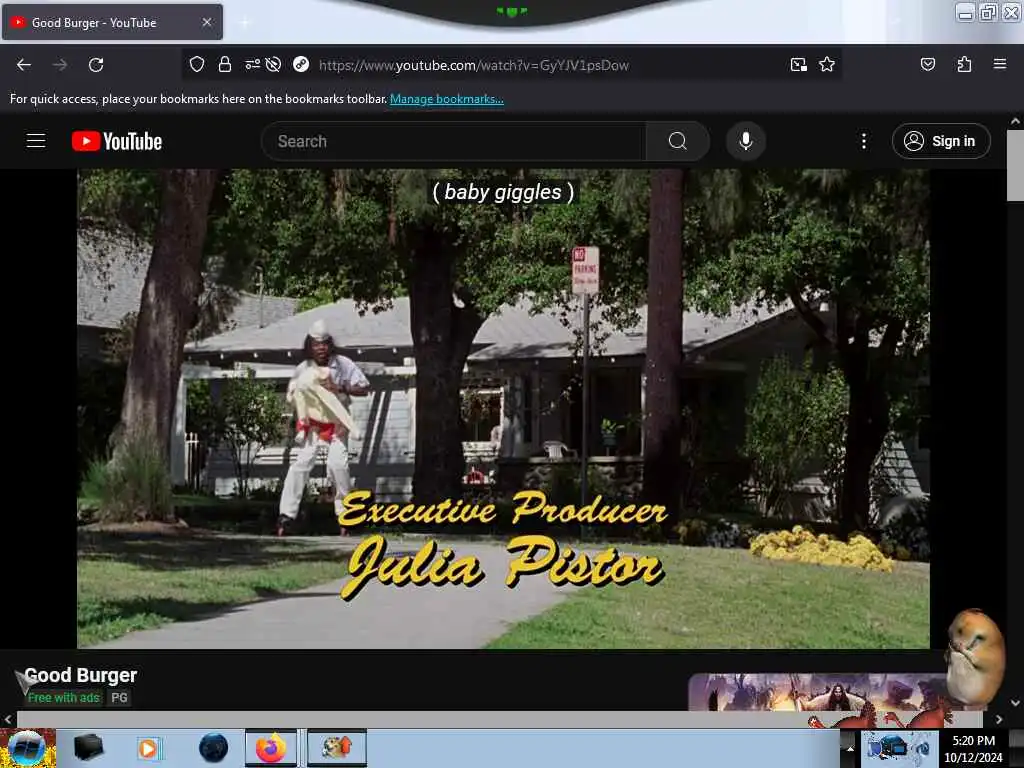Click the youtube.com URL in the address bar
1024x768 pixels.
(x=473, y=65)
